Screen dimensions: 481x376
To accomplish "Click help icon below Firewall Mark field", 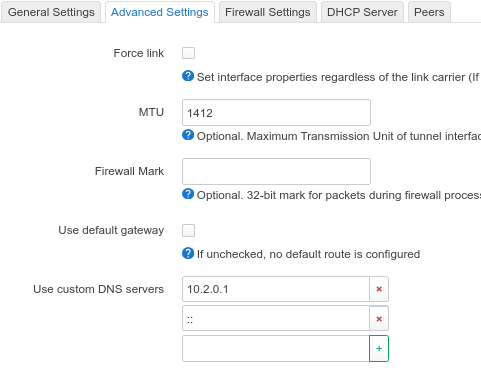I will pyautogui.click(x=188, y=194).
